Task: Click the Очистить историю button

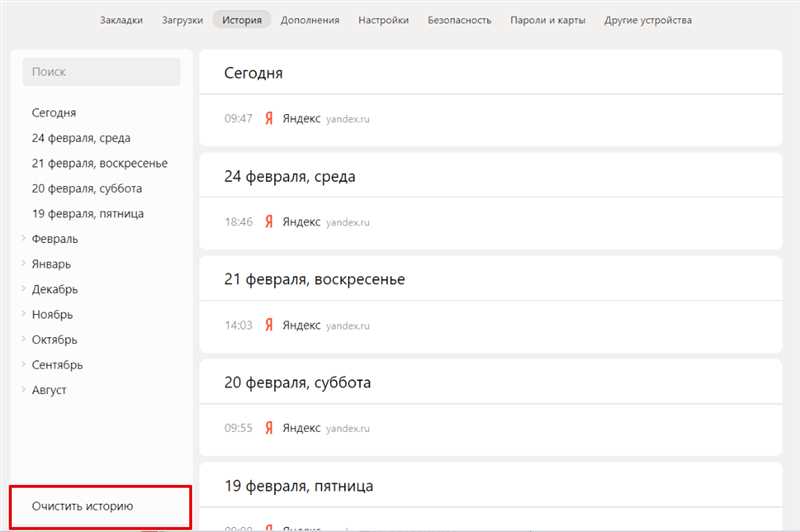Action: click(82, 506)
